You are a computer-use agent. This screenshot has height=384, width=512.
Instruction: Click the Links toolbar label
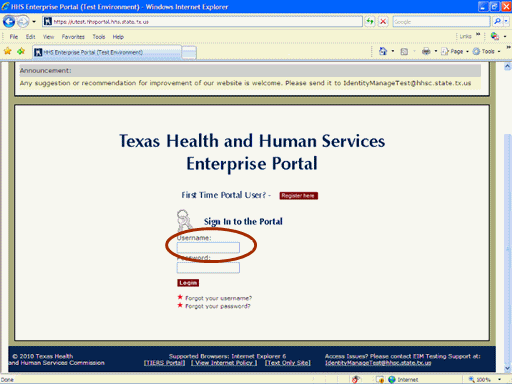(465, 36)
